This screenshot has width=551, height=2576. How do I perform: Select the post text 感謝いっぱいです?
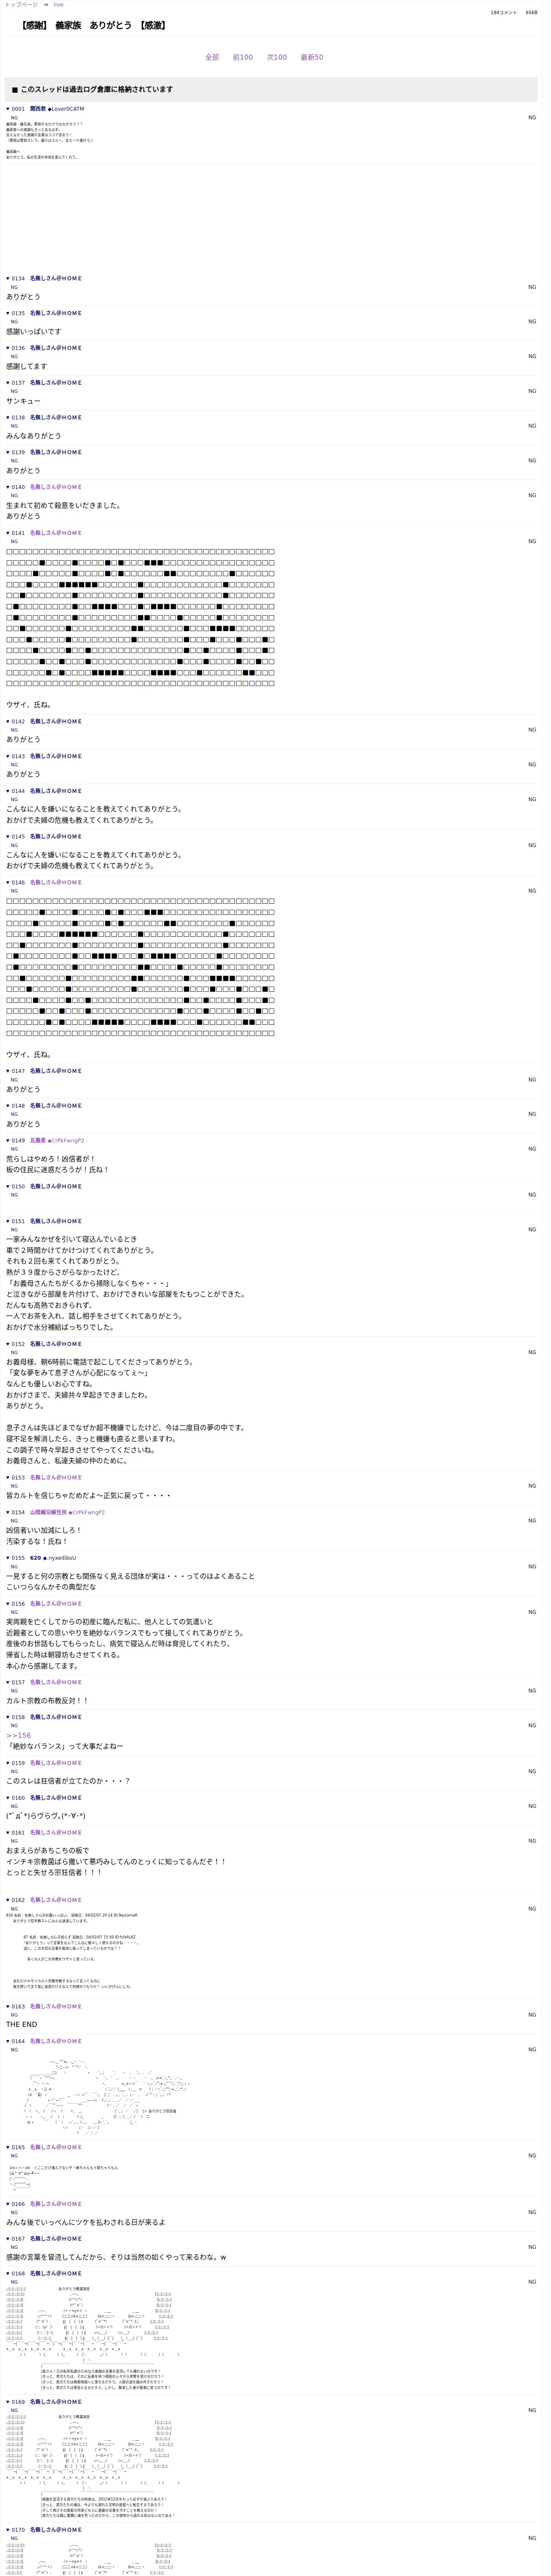[x=33, y=332]
